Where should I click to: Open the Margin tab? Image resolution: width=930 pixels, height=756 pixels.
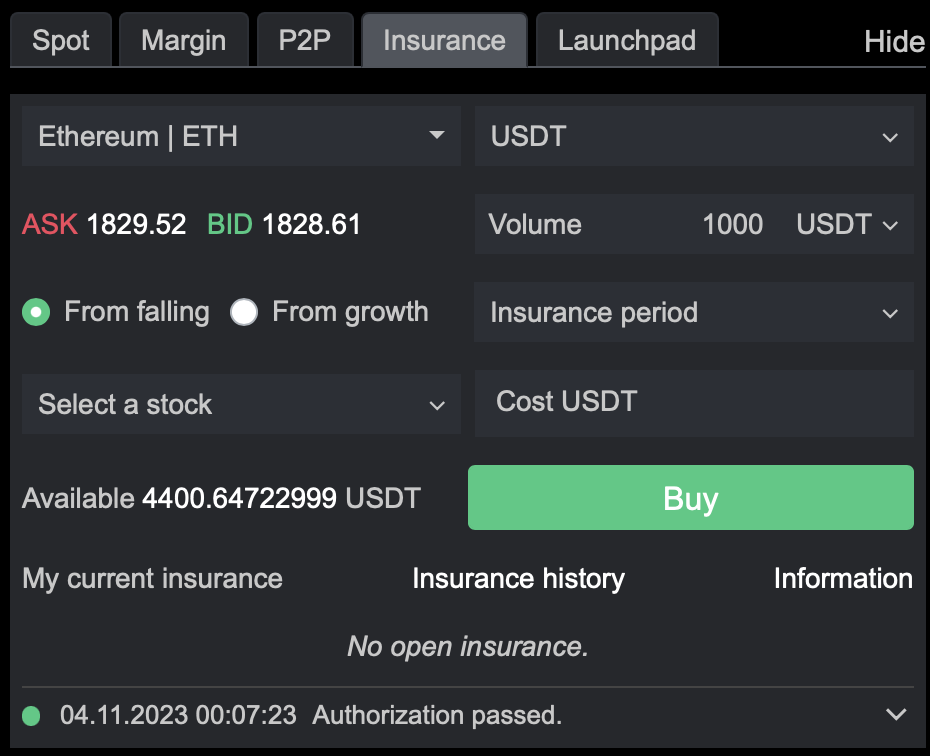point(183,41)
